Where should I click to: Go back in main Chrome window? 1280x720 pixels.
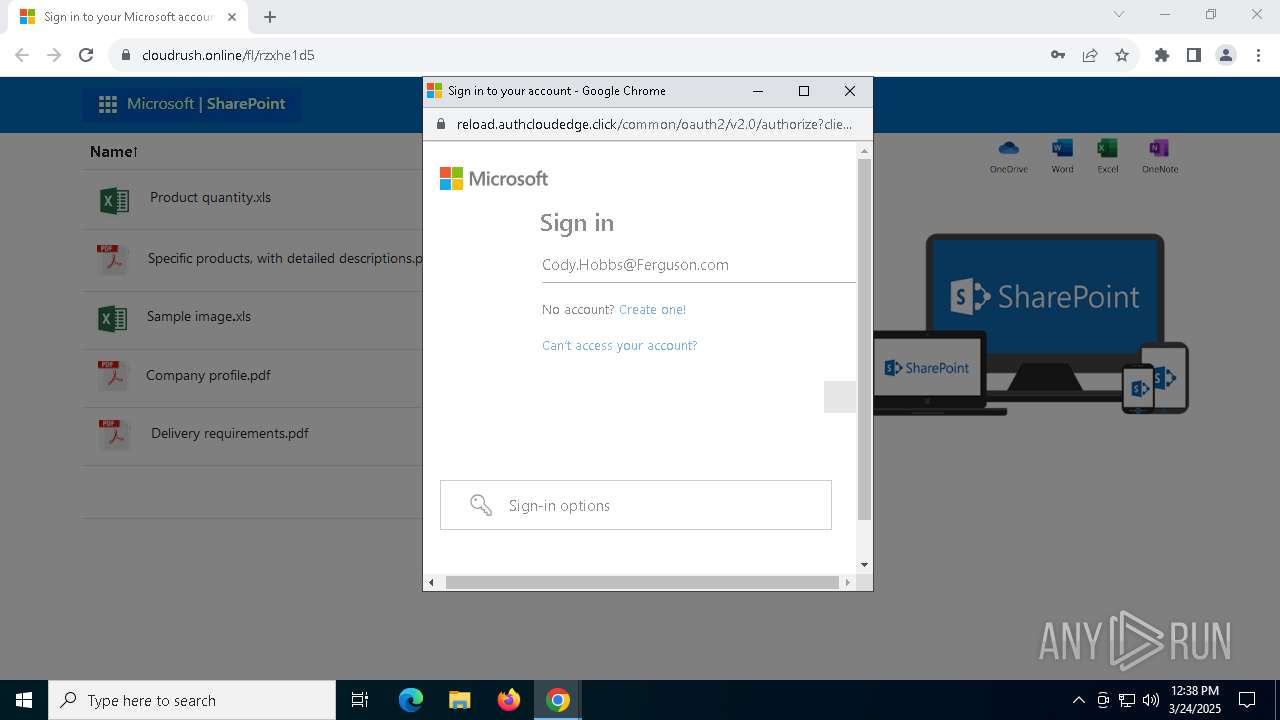(22, 55)
